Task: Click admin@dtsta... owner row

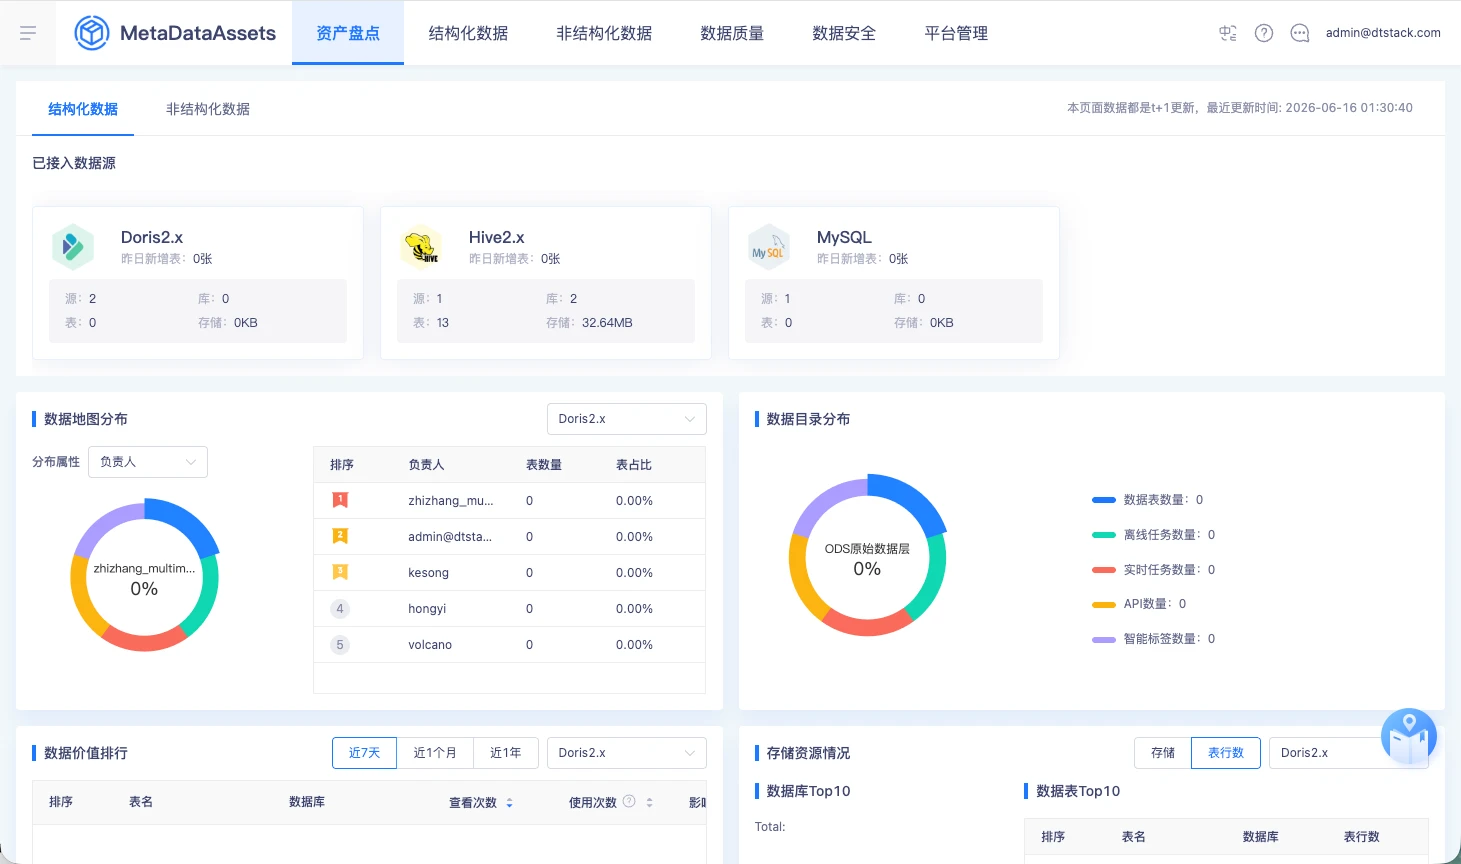Action: pyautogui.click(x=509, y=536)
